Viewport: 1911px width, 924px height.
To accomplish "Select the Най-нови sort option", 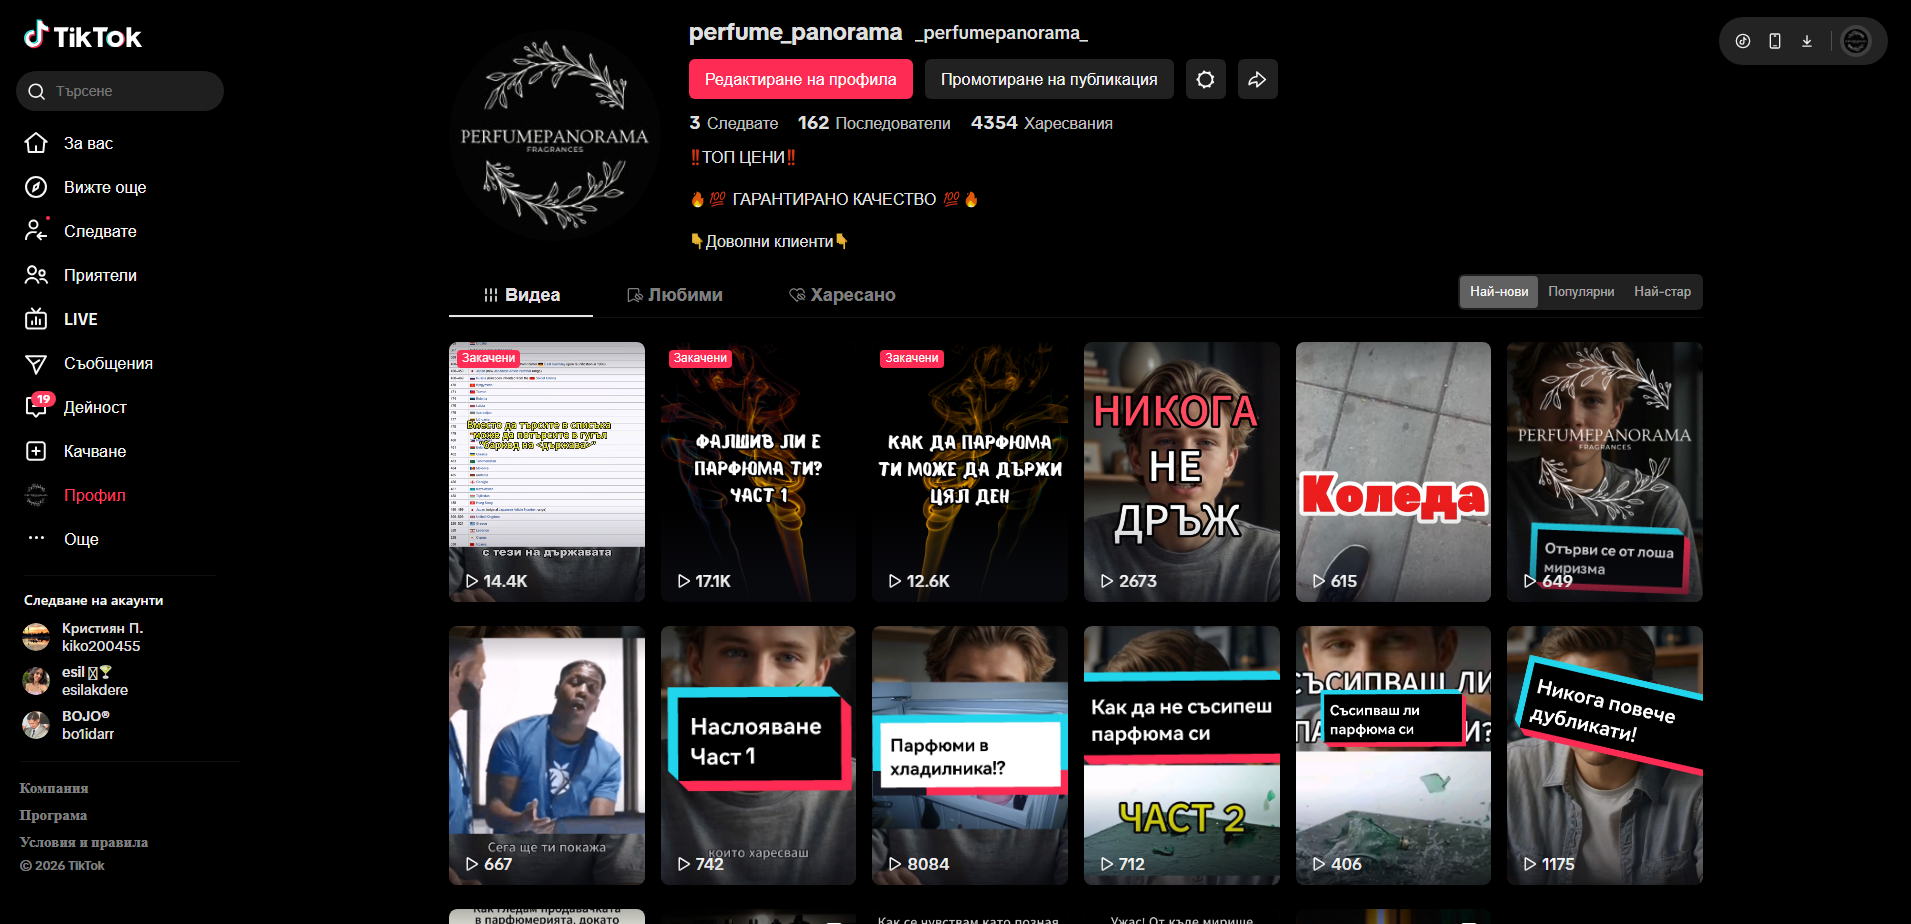I will click(1498, 292).
